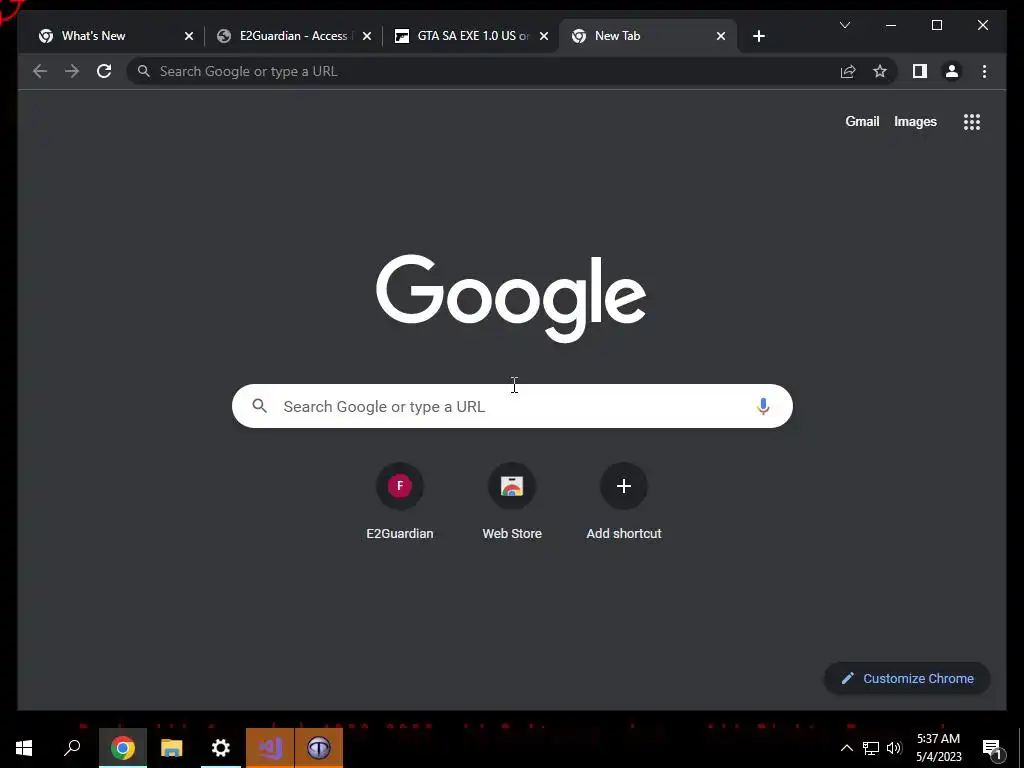Click the Google logo

[511, 298]
